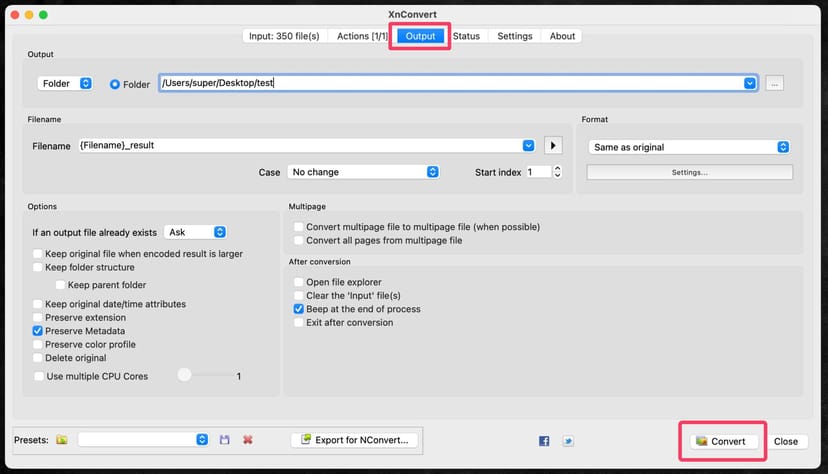This screenshot has height=474, width=828.
Task: Switch to the Status tab
Action: 466,36
